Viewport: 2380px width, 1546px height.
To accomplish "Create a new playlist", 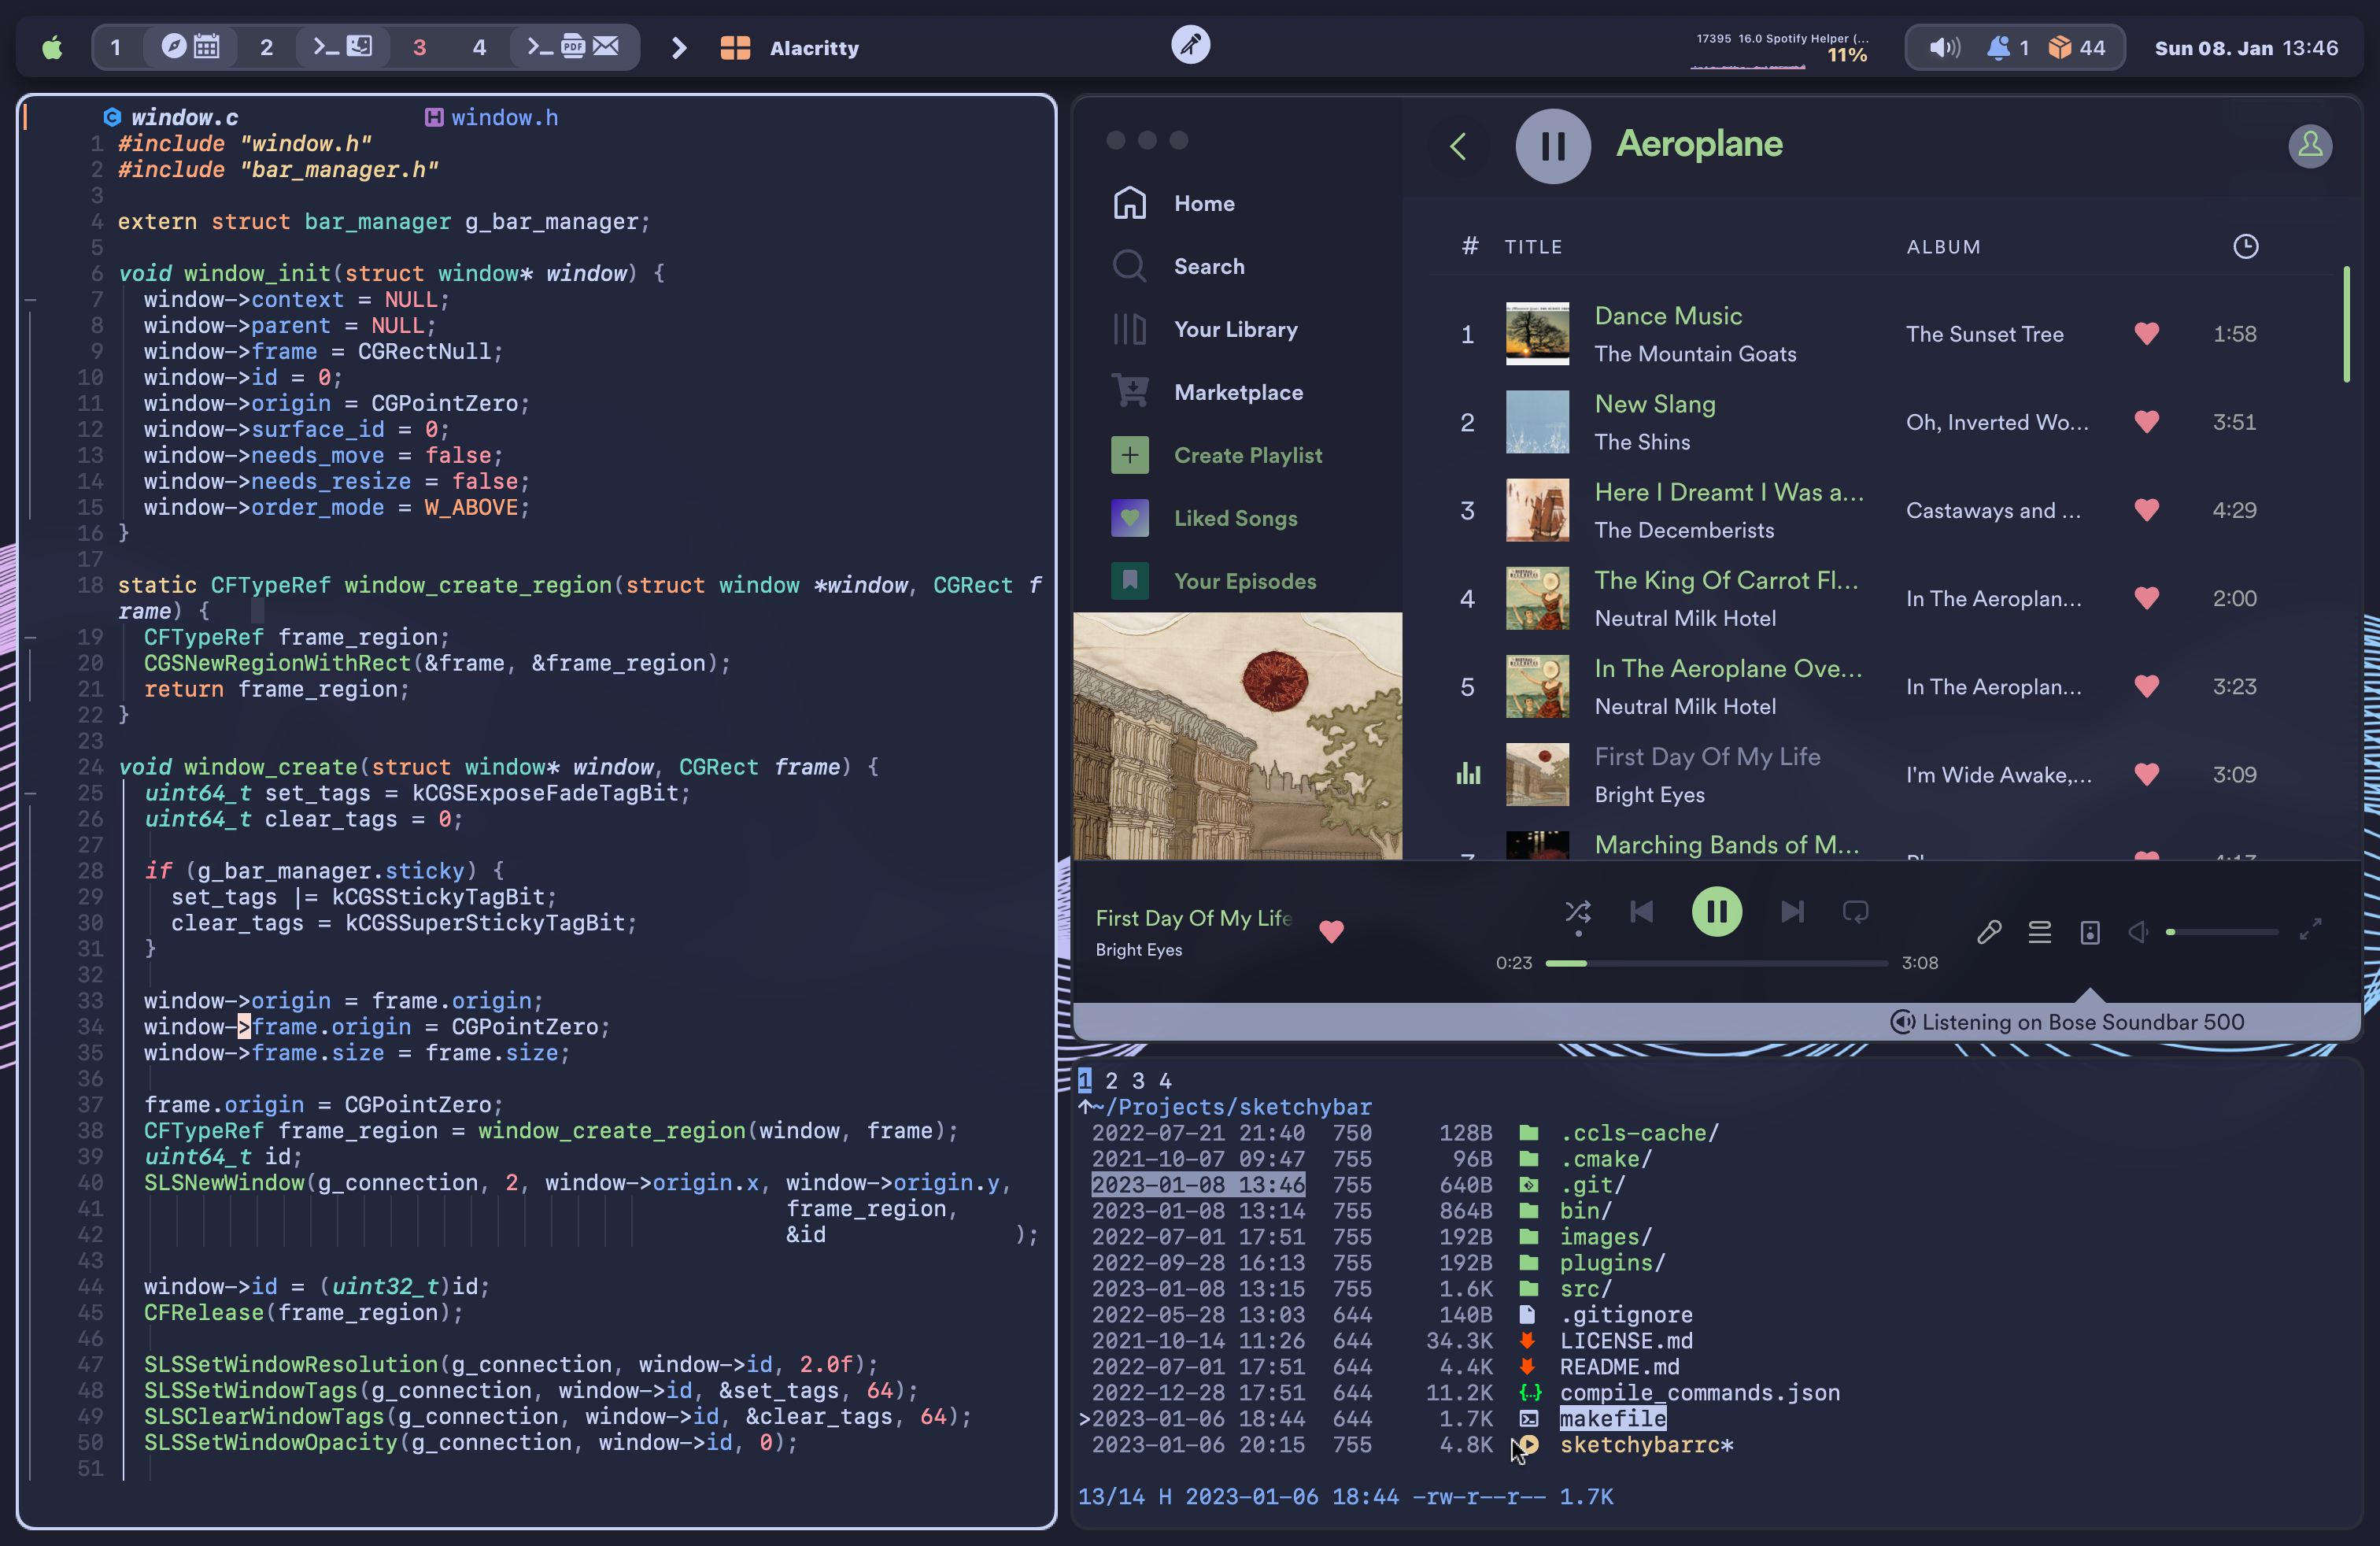I will [1247, 455].
